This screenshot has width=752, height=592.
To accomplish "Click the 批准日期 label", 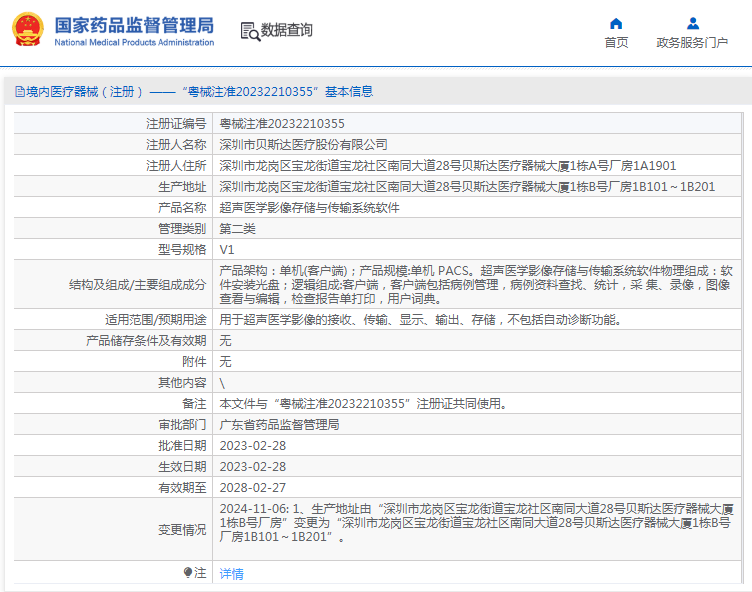I will click(x=182, y=446).
